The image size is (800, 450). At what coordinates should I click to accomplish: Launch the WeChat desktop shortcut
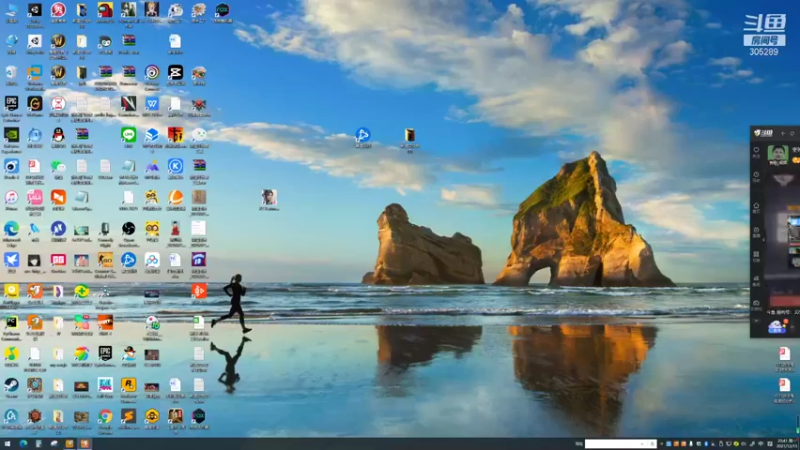point(58,167)
